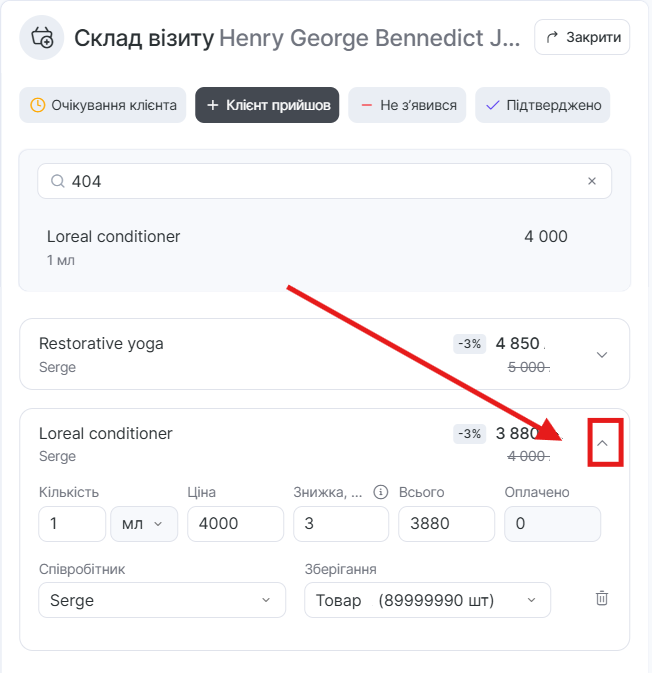Collapse the Loreal conditioner item
This screenshot has width=652, height=673.
[x=602, y=443]
